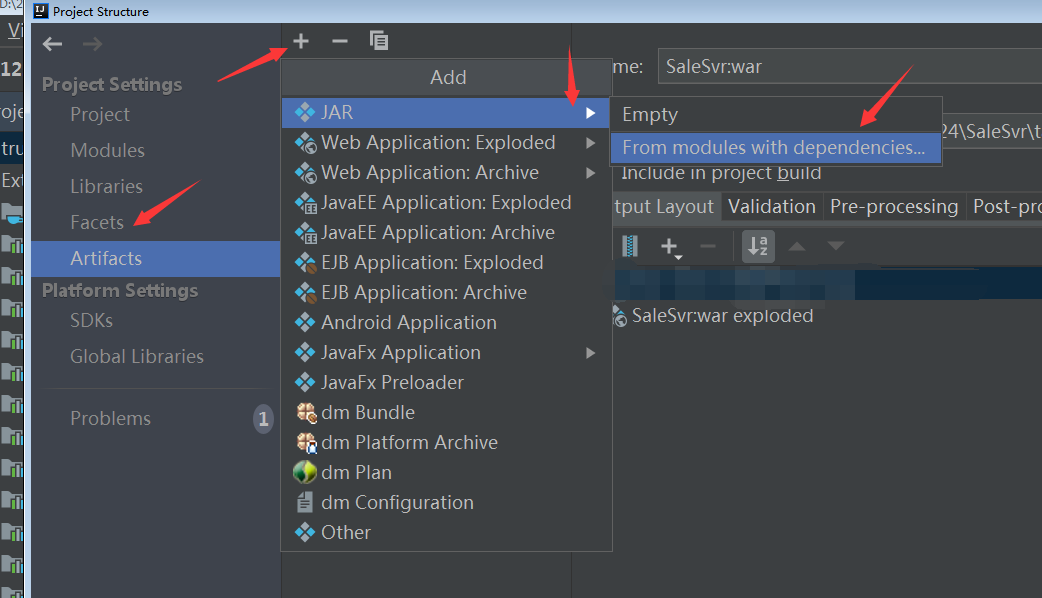Viewport: 1042px width, 598px height.
Task: Click the Web Application: Archive icon
Action: point(306,173)
